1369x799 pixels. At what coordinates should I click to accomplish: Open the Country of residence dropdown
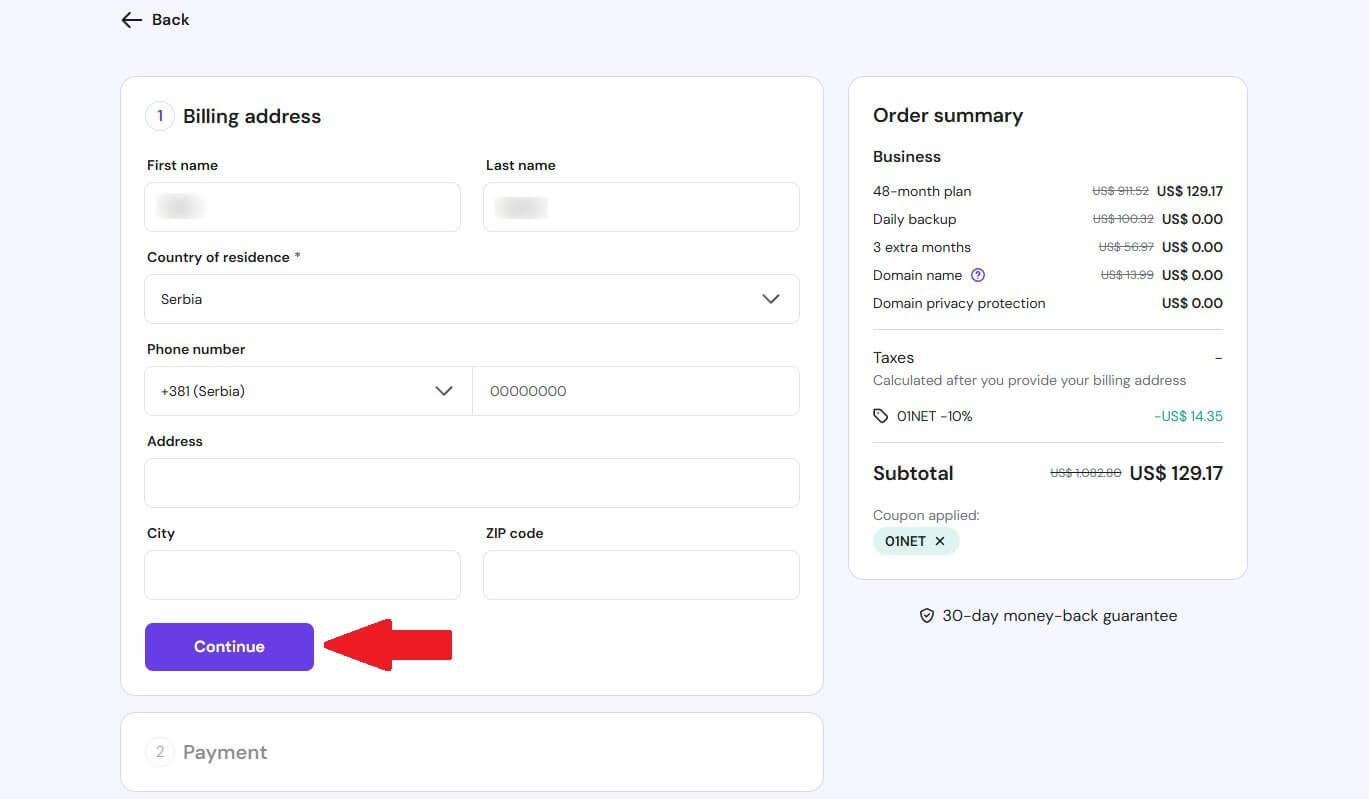pos(770,298)
